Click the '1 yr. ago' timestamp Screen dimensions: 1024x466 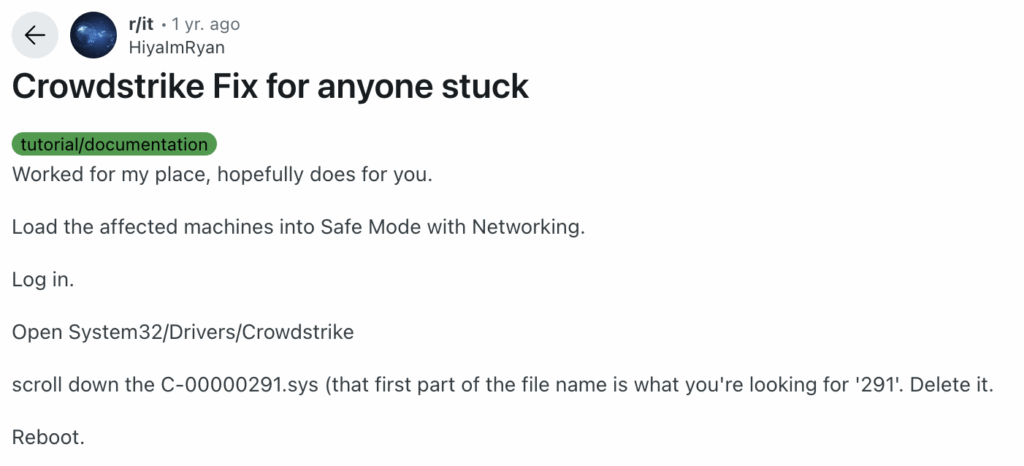(x=207, y=24)
